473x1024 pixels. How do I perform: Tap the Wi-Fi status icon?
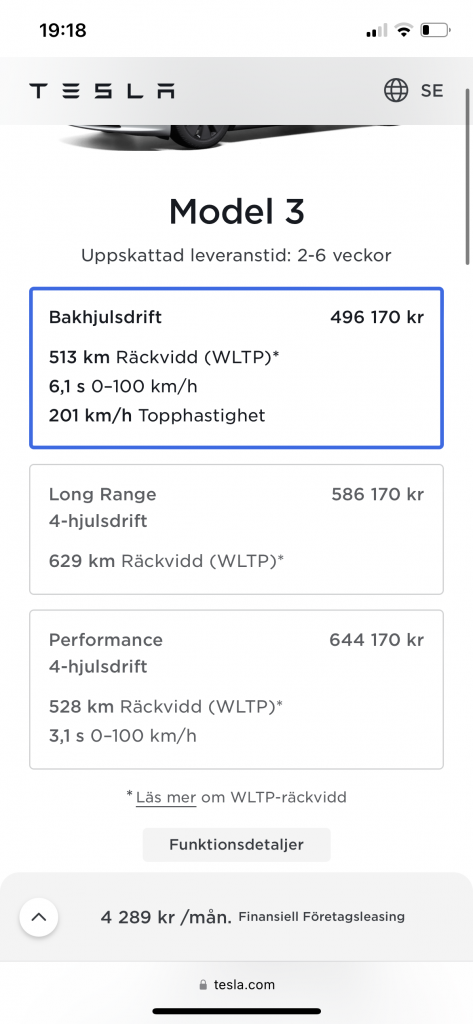pos(404,30)
